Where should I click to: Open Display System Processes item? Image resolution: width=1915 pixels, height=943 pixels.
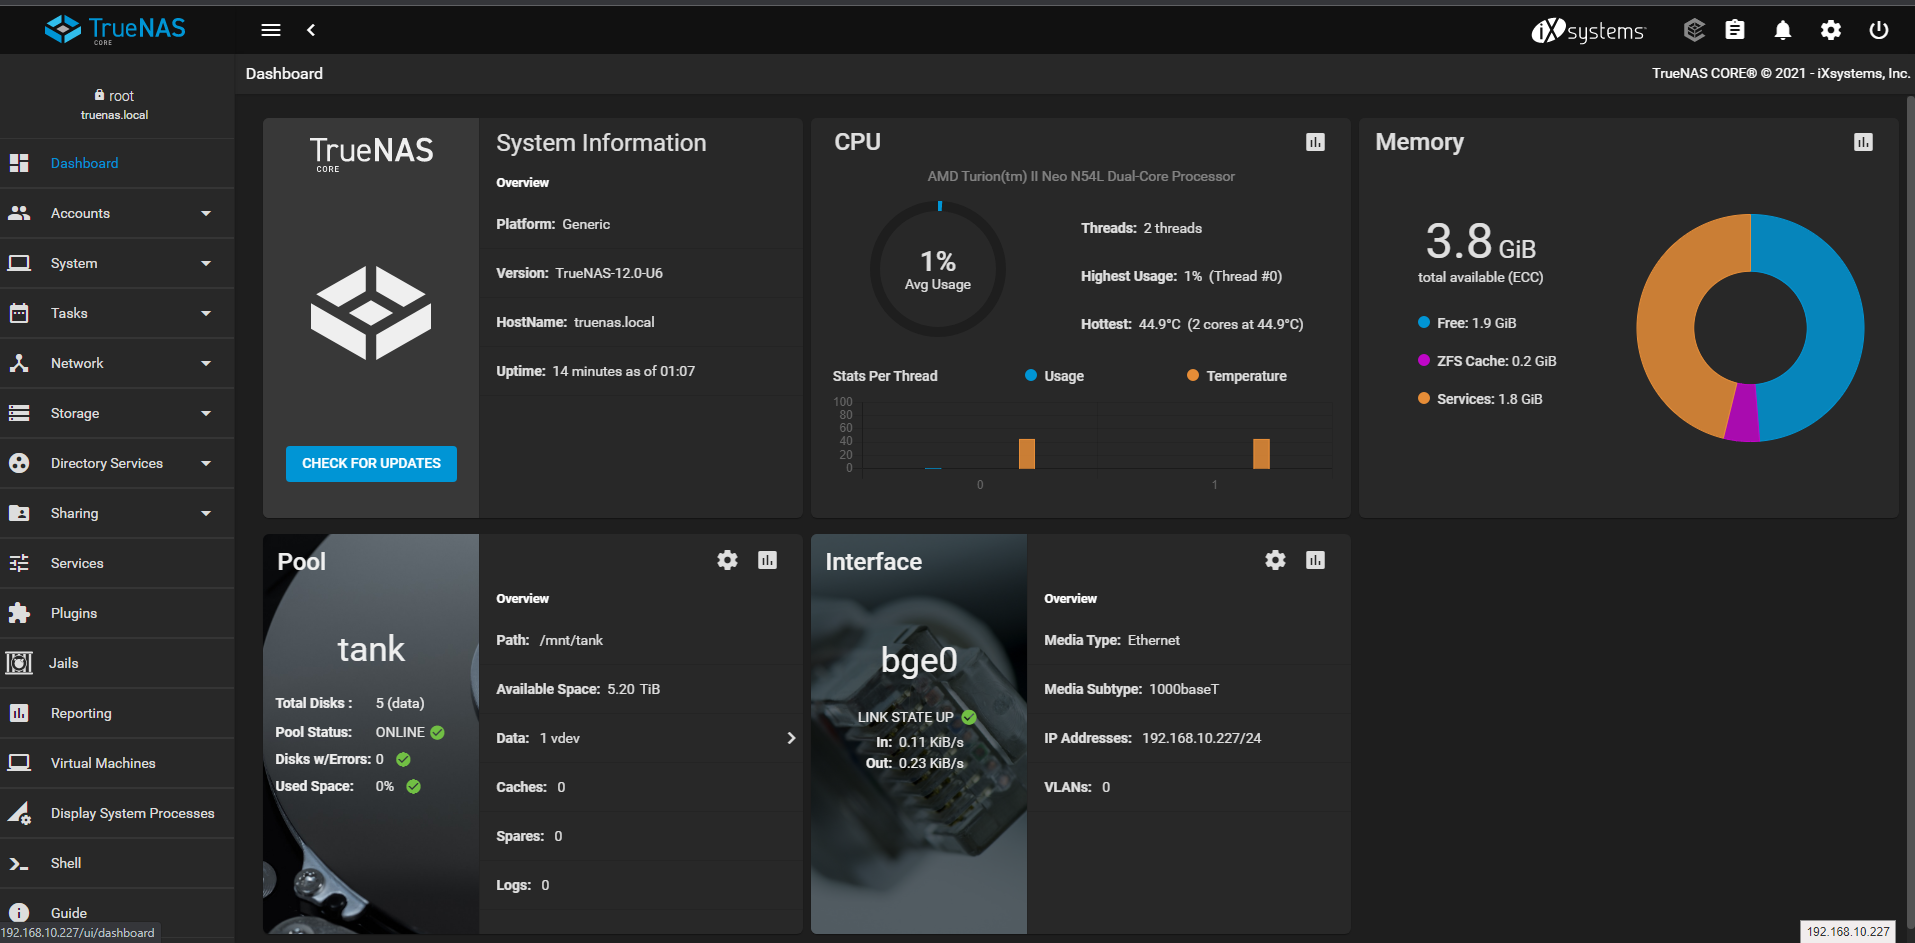coord(117,813)
